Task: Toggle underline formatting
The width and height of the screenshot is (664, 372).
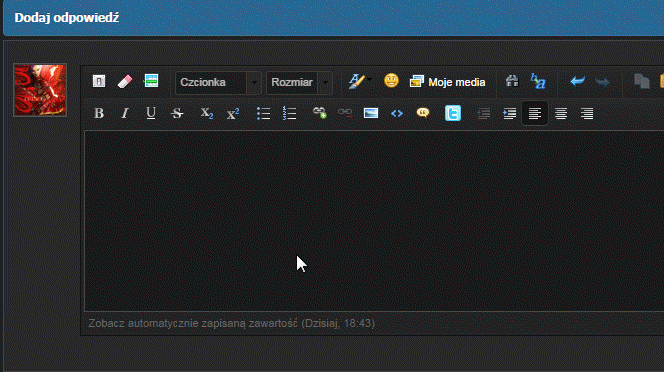Action: coord(151,113)
